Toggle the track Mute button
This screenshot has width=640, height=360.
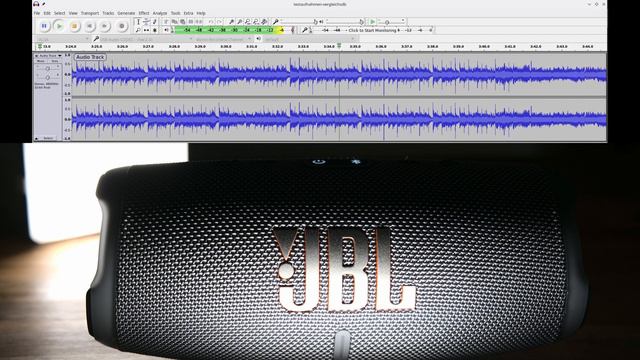pos(41,61)
